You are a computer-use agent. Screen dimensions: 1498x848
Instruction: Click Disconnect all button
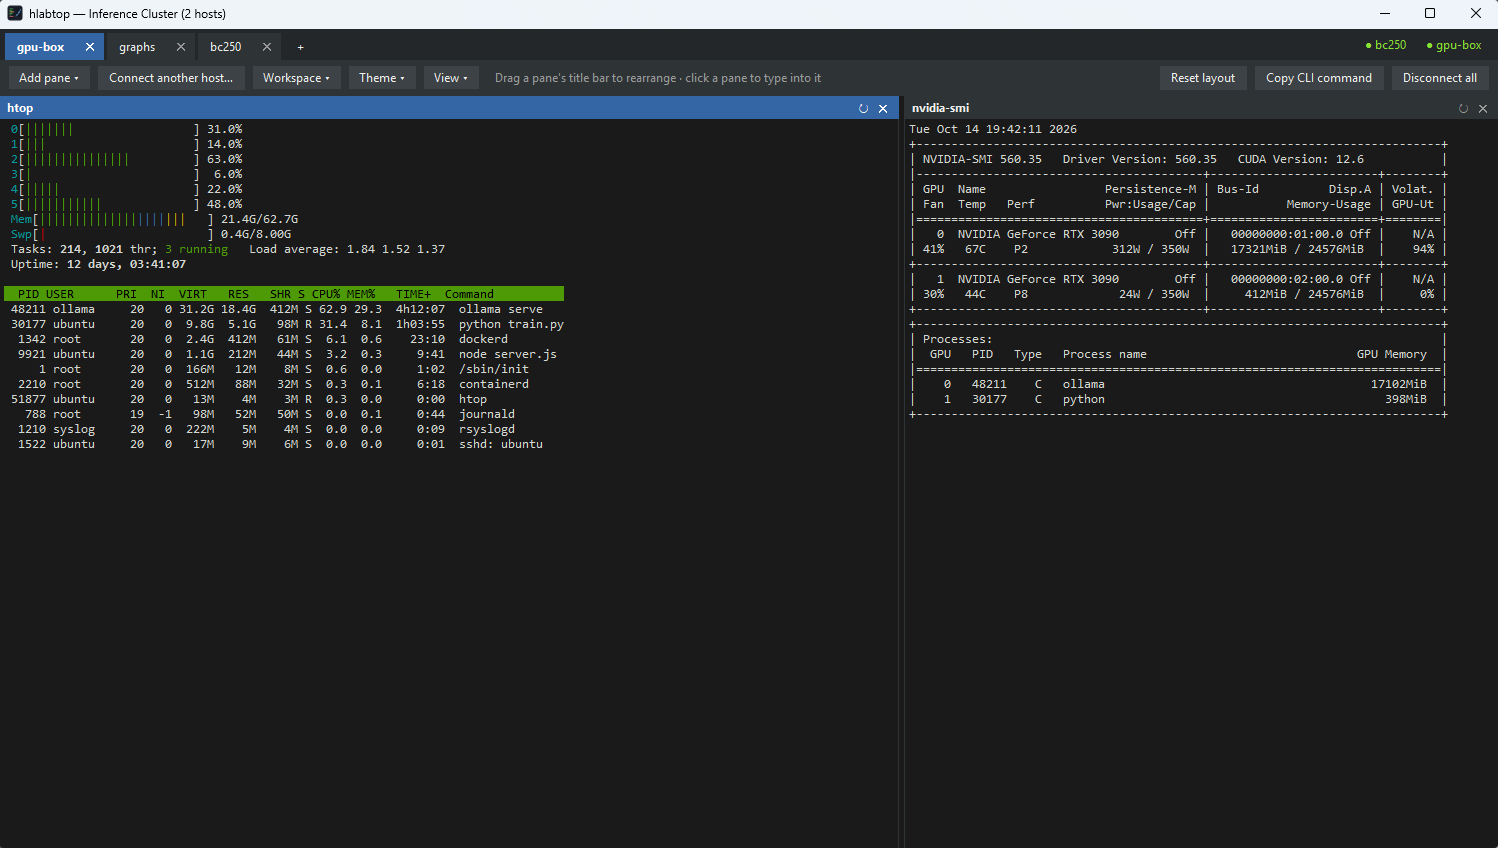1440,78
